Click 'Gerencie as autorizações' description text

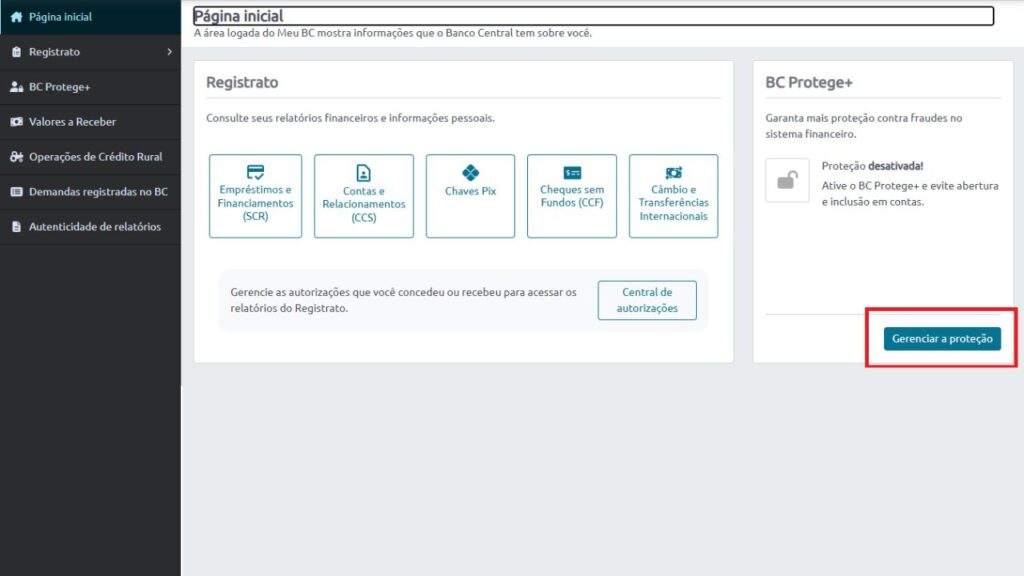click(x=404, y=300)
